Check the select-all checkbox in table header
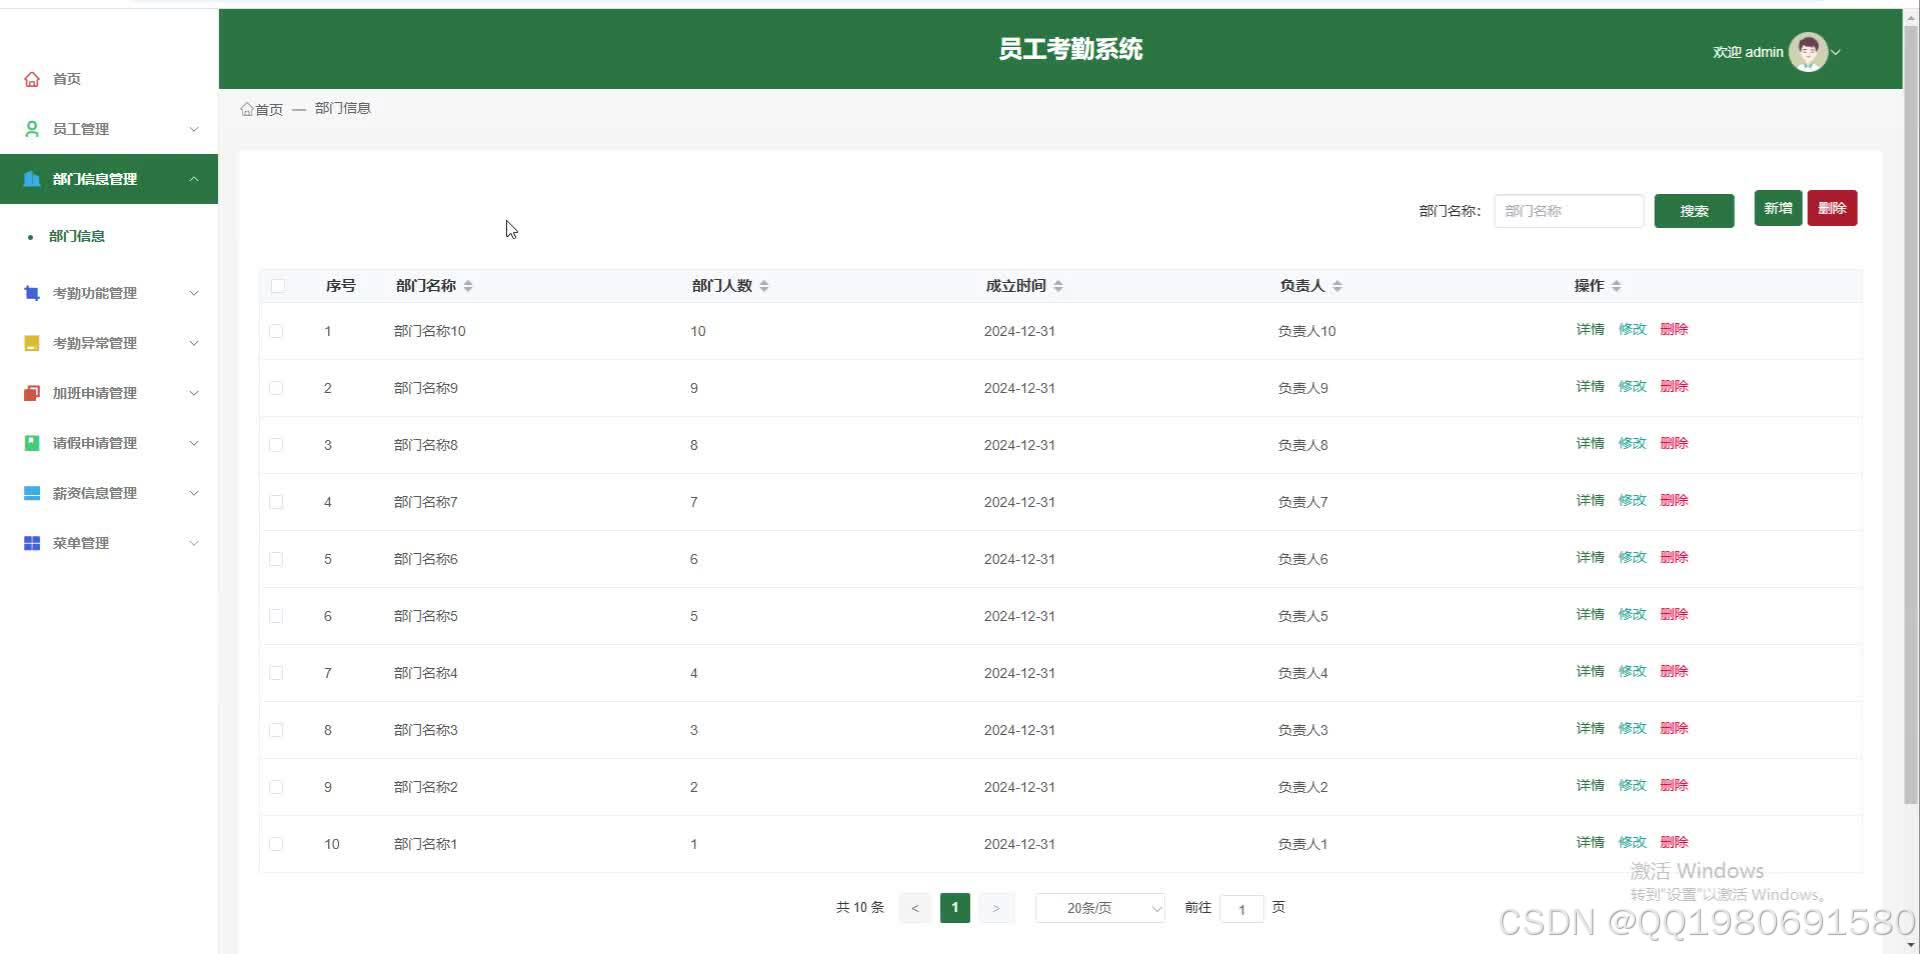The image size is (1920, 954). 277,285
